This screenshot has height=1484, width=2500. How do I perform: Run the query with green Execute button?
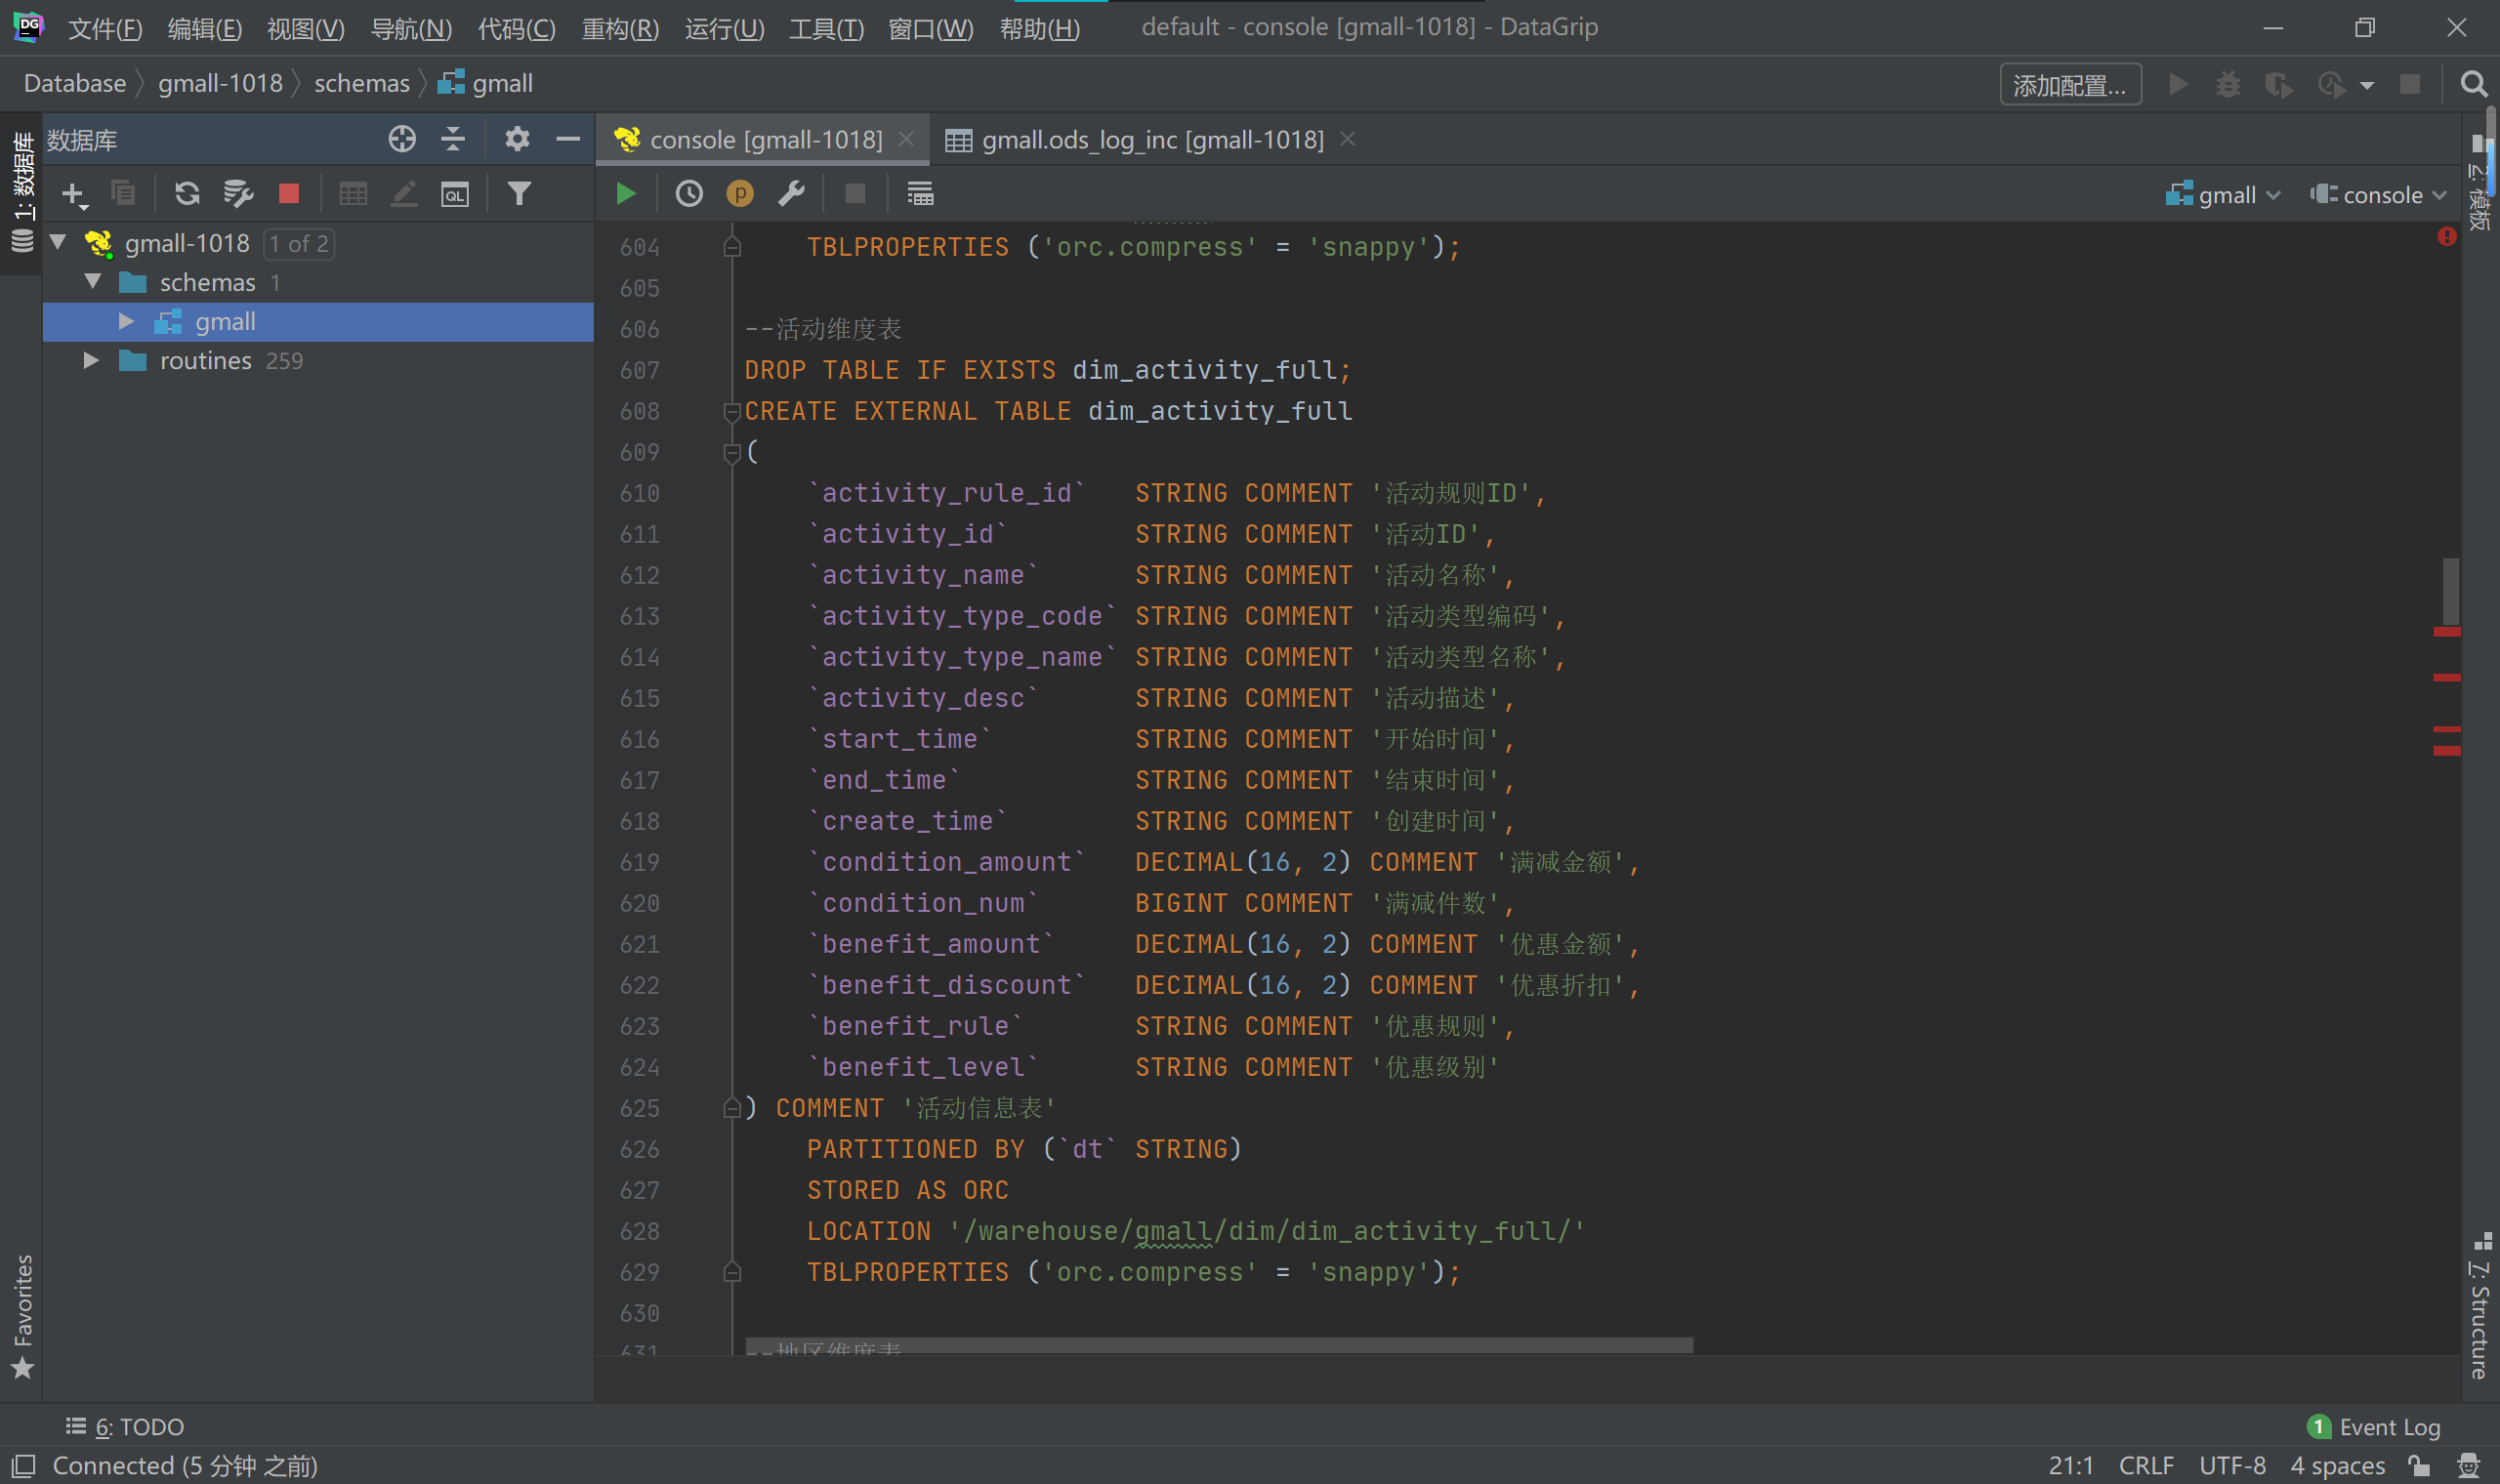[x=626, y=194]
